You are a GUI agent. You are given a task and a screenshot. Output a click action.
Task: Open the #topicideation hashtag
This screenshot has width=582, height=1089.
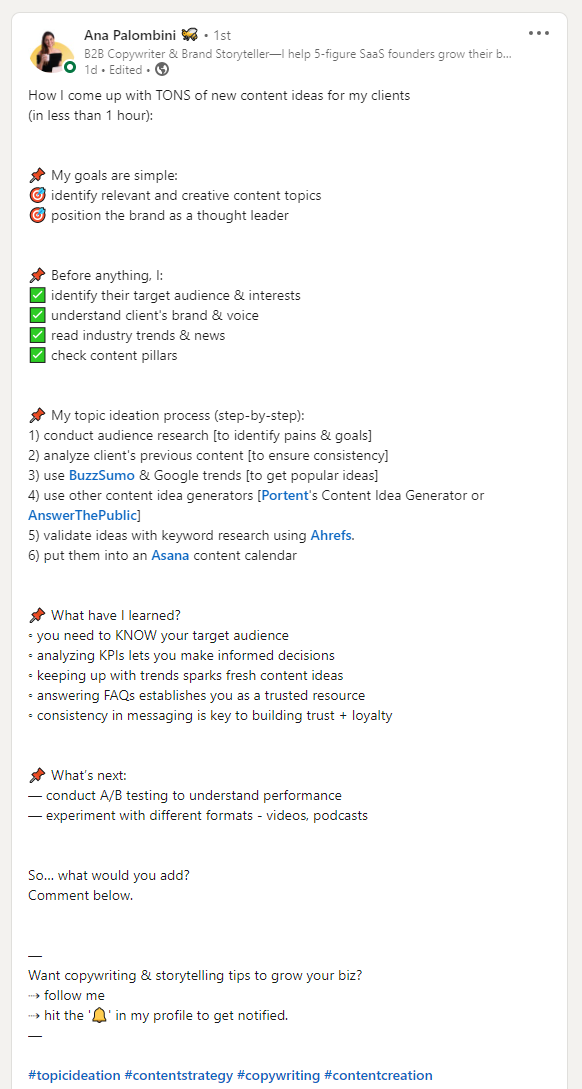74,1075
